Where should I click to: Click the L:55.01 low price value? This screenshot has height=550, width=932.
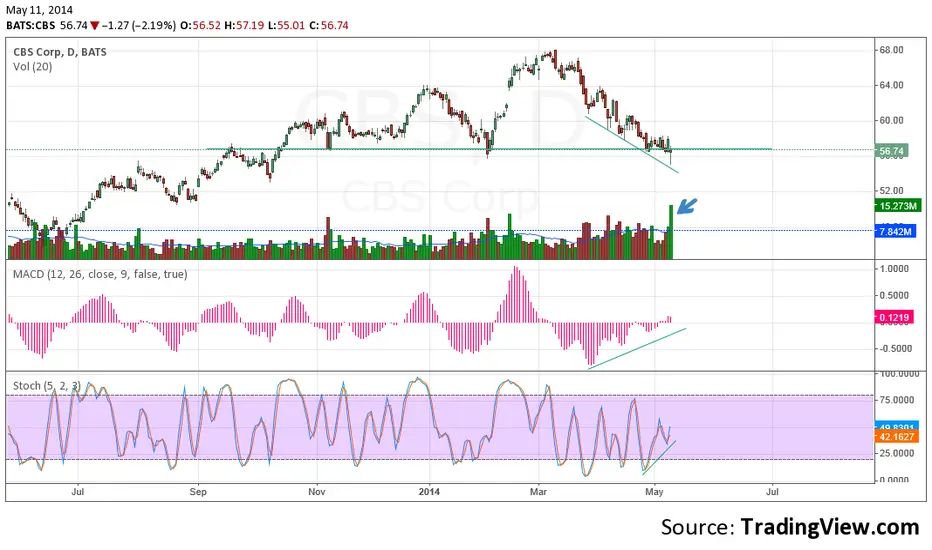pos(286,26)
